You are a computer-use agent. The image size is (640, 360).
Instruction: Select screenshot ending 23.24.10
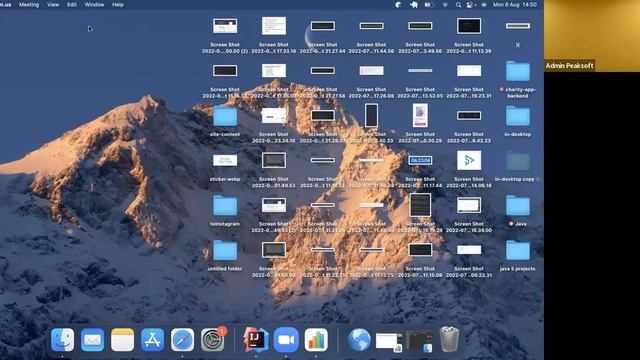pos(274,116)
